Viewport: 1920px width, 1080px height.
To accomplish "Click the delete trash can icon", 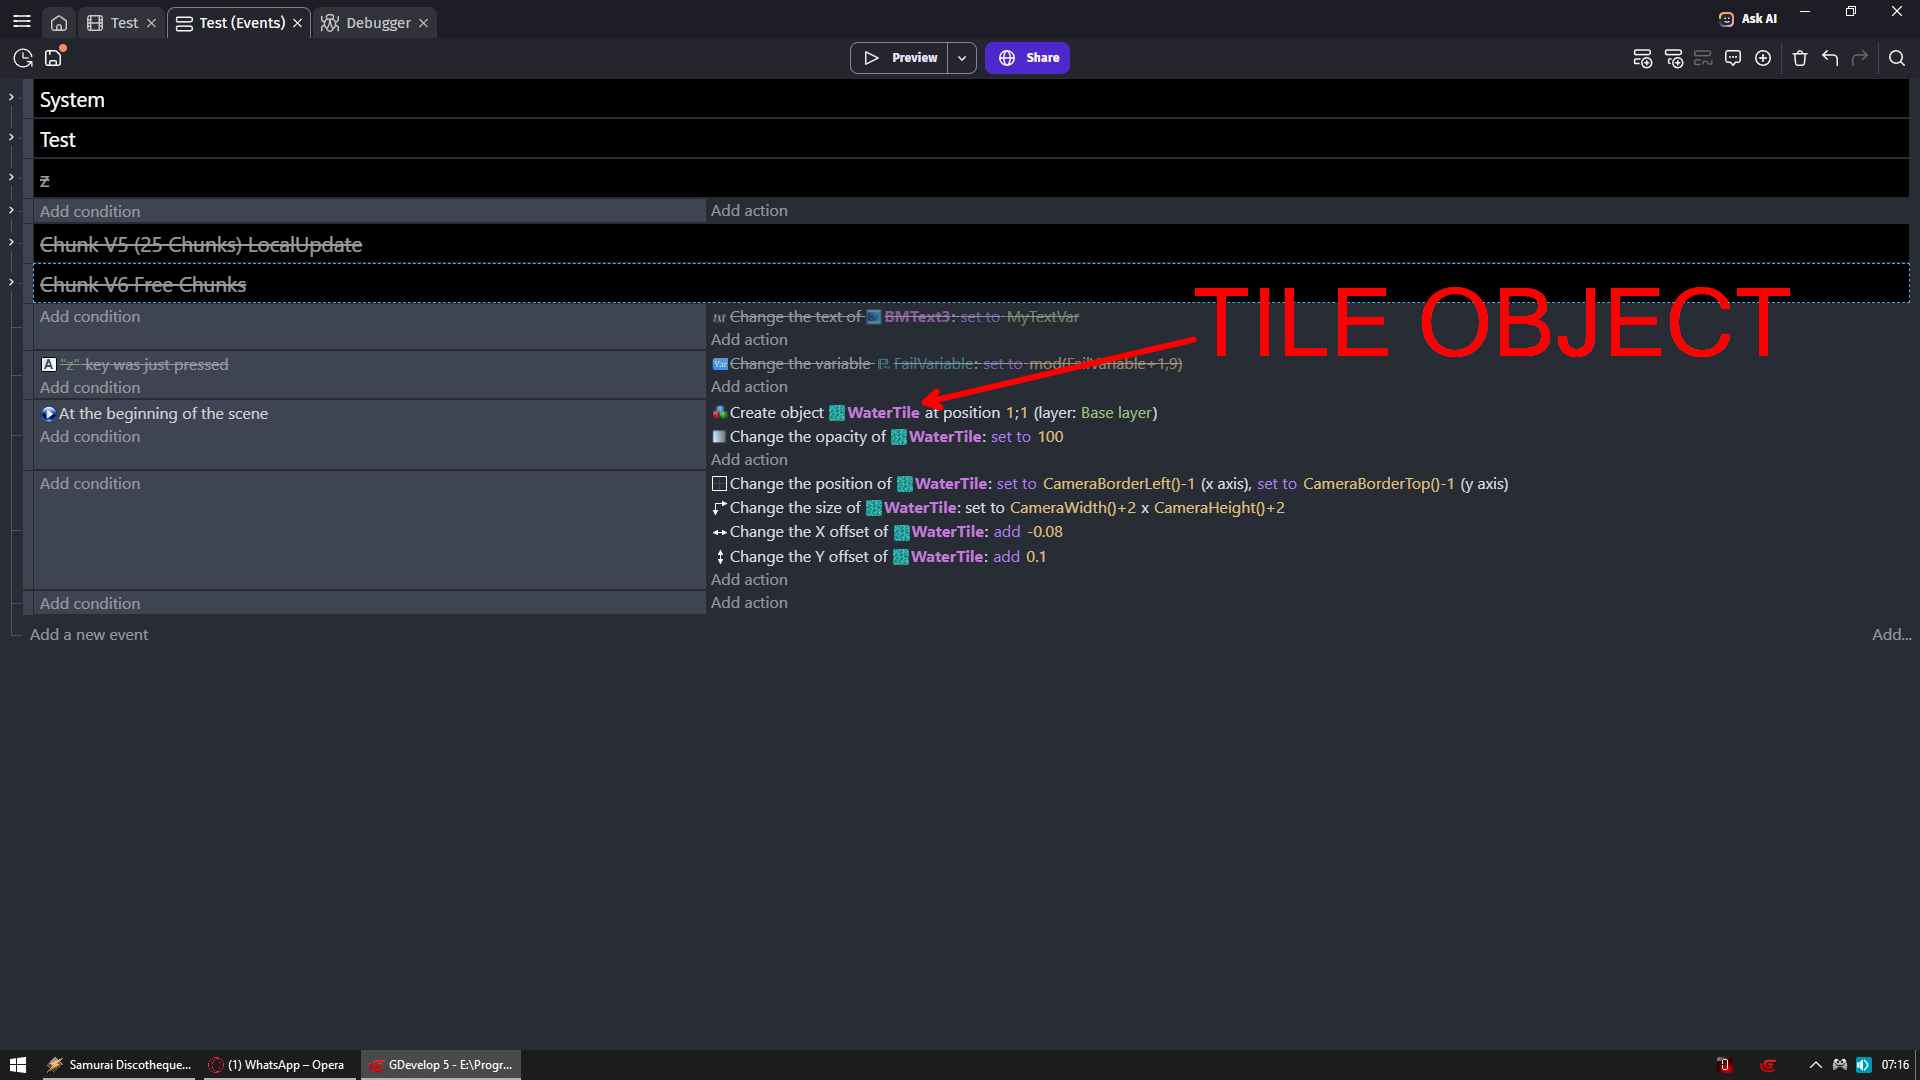I will pyautogui.click(x=1800, y=58).
